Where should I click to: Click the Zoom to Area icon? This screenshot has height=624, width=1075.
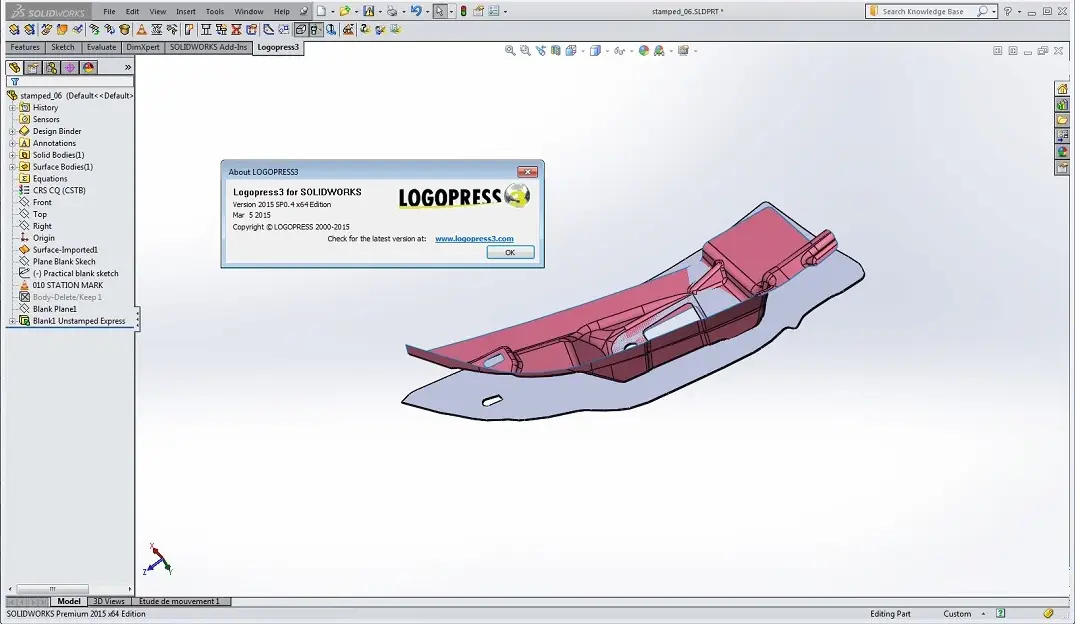(x=525, y=51)
